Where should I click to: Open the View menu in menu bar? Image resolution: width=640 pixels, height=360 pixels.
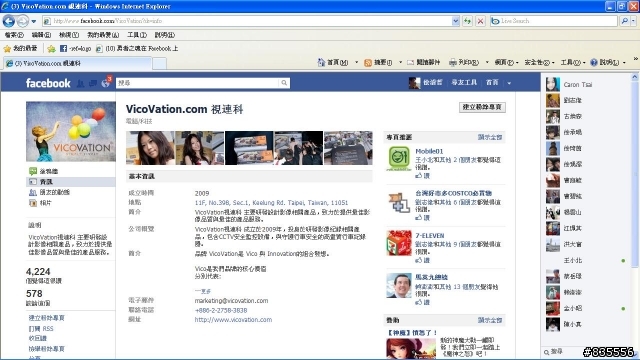tap(68, 35)
